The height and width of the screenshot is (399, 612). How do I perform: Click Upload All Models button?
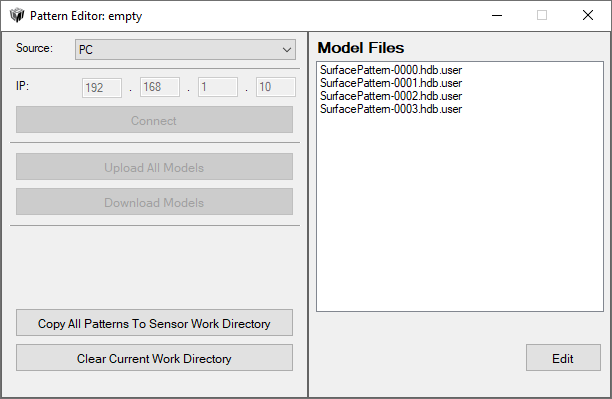click(x=154, y=167)
